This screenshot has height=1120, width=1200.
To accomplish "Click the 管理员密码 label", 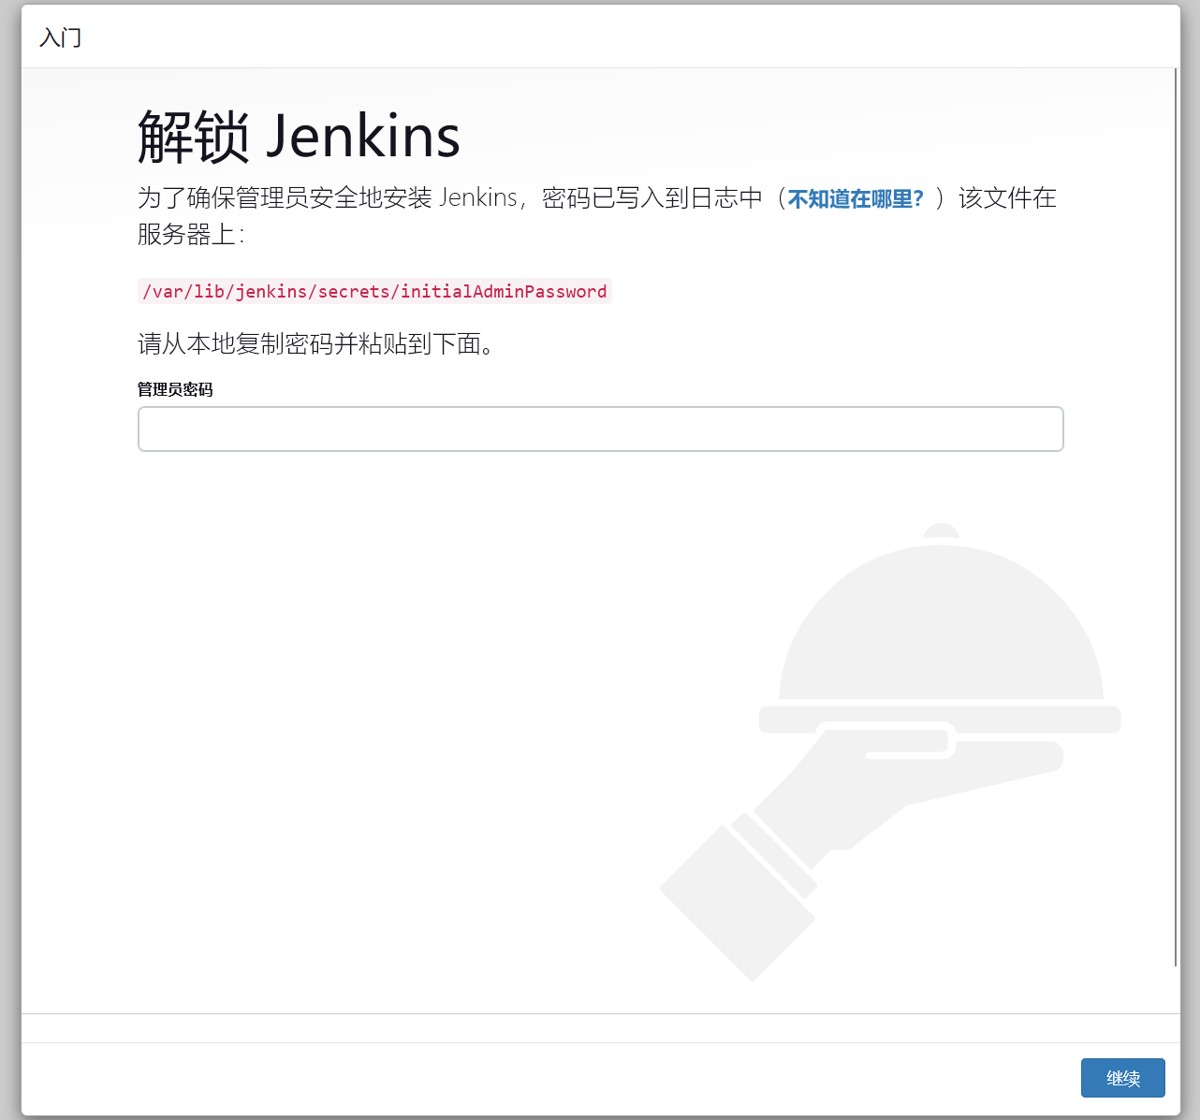I will 175,389.
